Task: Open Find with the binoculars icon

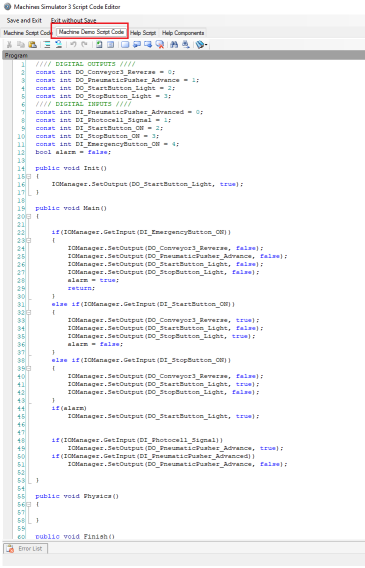Action: (x=174, y=45)
